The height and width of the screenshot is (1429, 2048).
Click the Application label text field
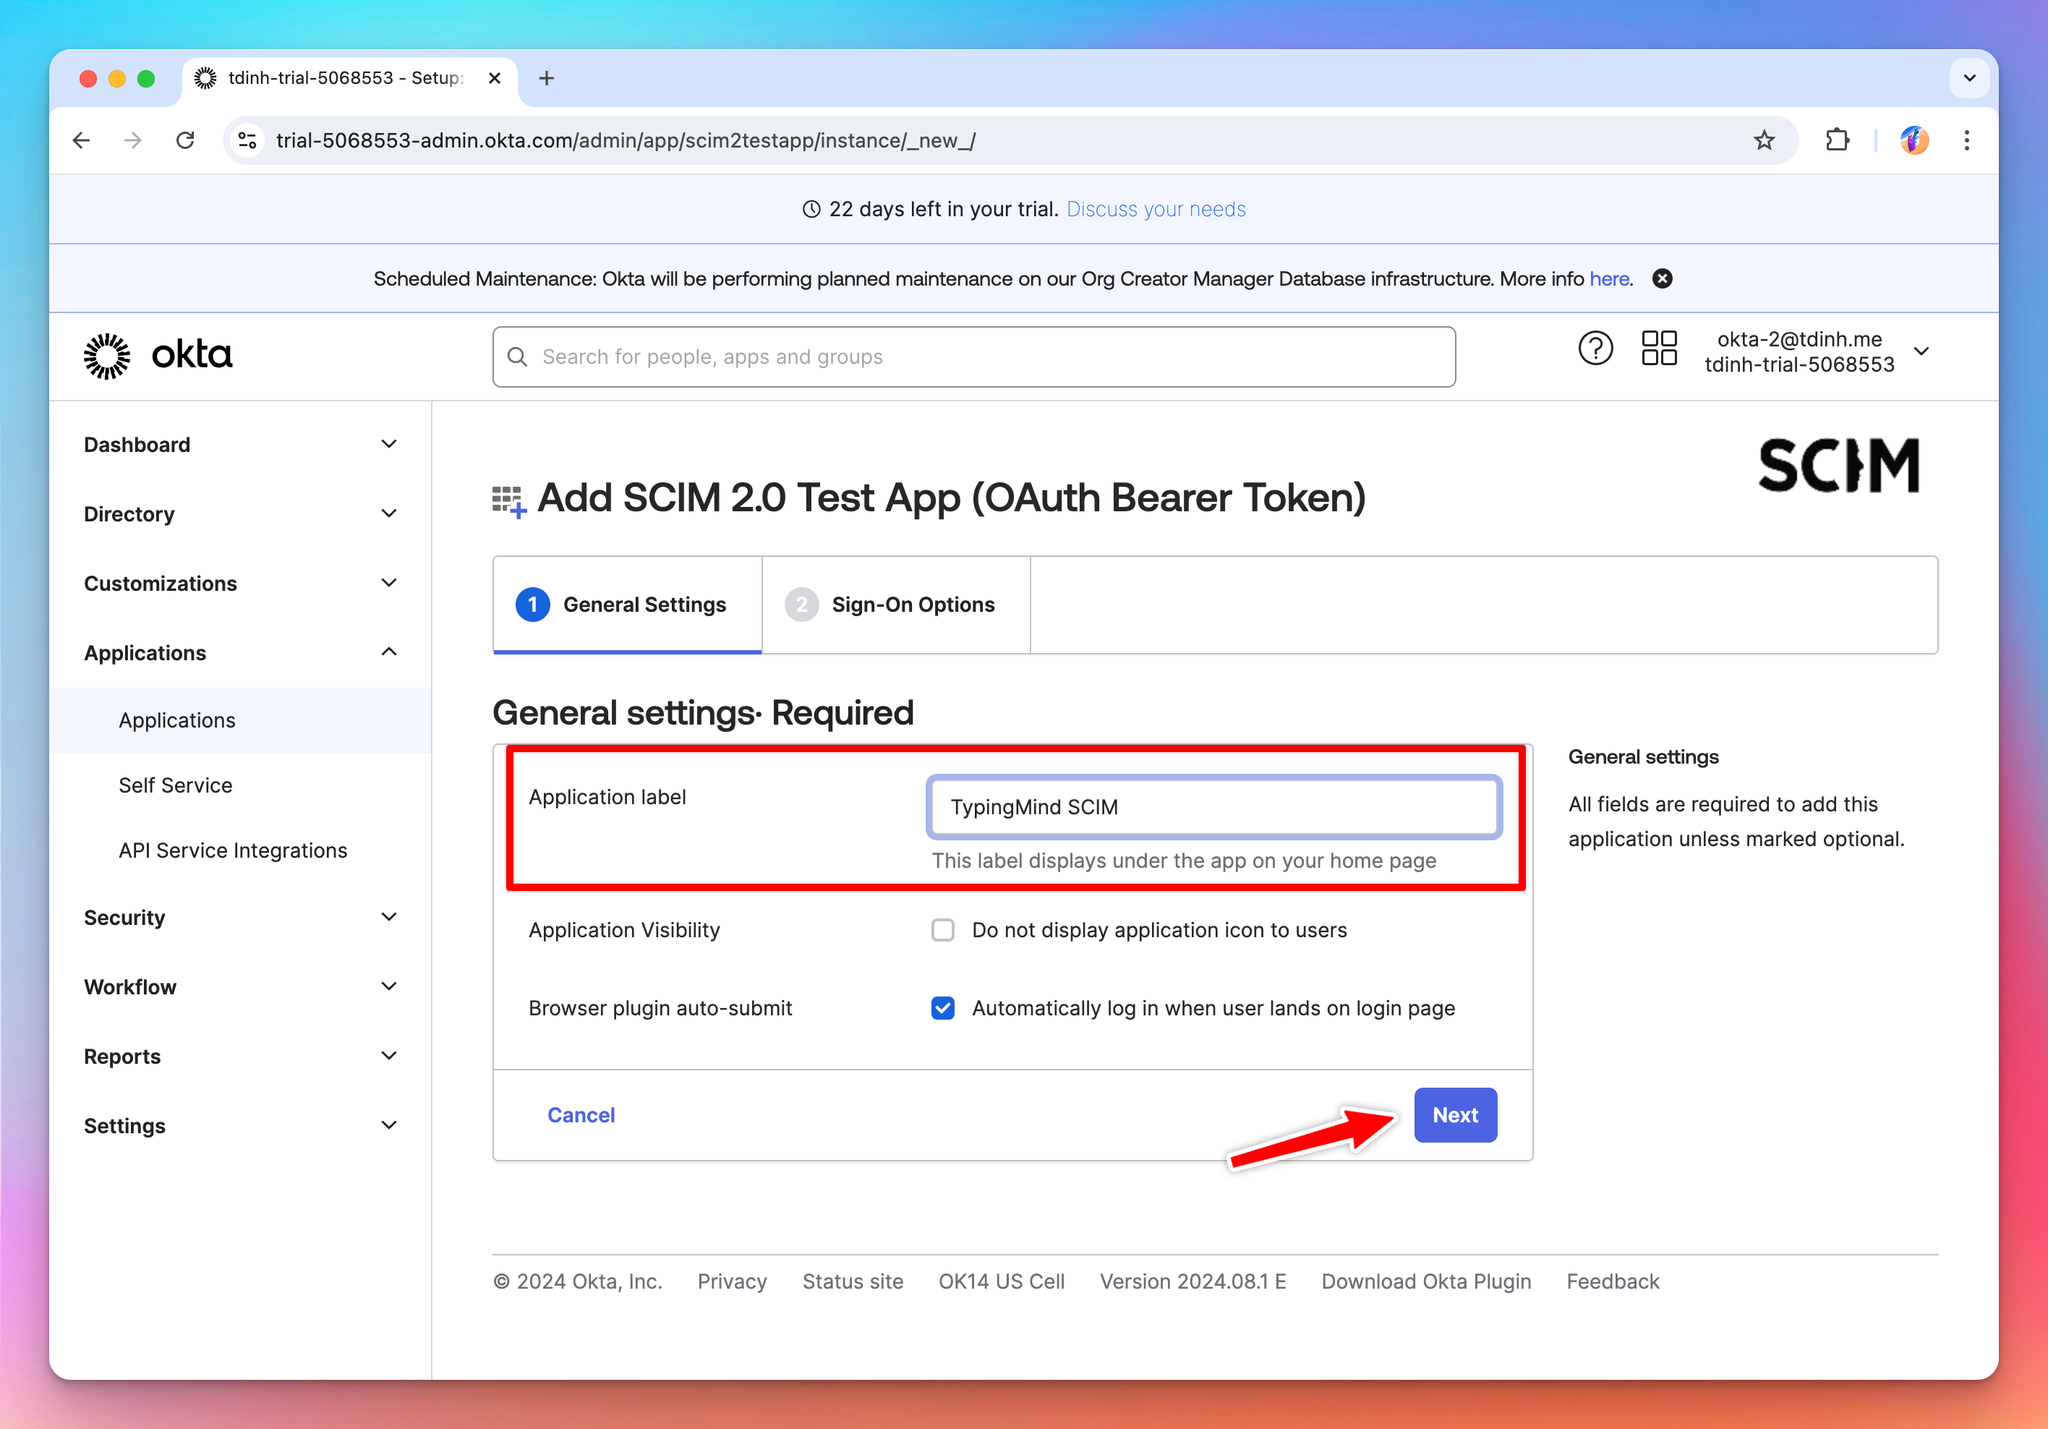[x=1214, y=807]
